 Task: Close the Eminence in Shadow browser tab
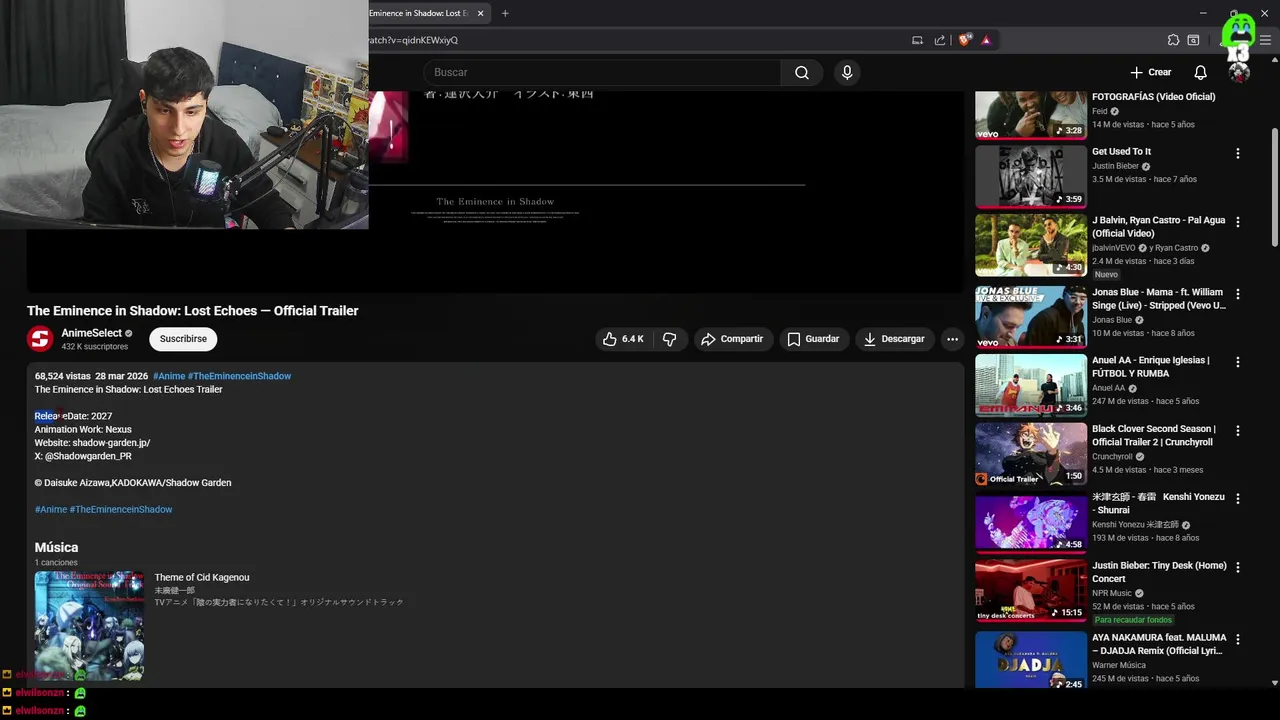[x=481, y=13]
